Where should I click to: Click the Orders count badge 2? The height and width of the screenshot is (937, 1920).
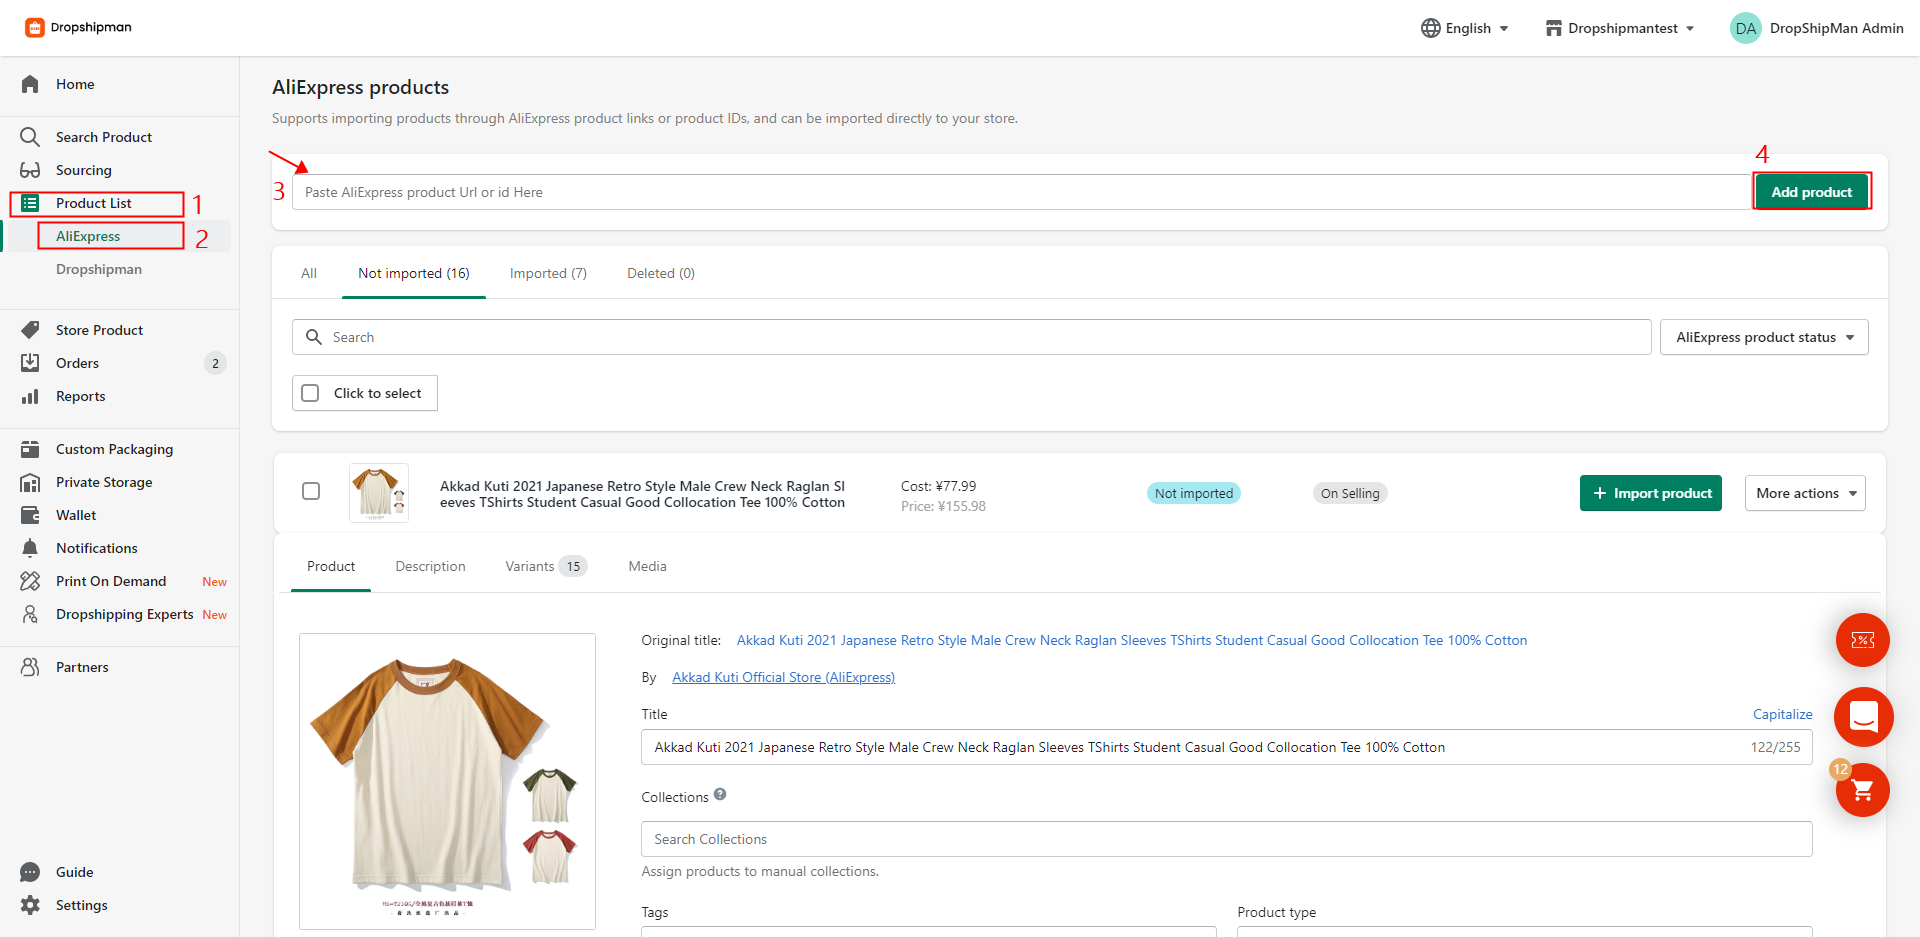215,363
